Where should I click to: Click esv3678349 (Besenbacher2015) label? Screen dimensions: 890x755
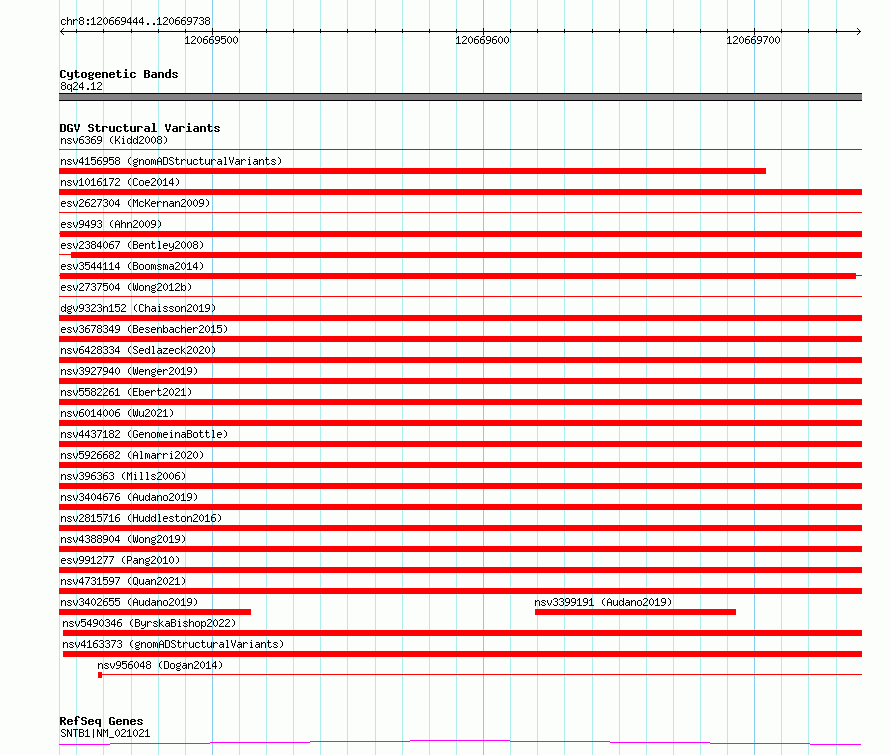coord(144,329)
